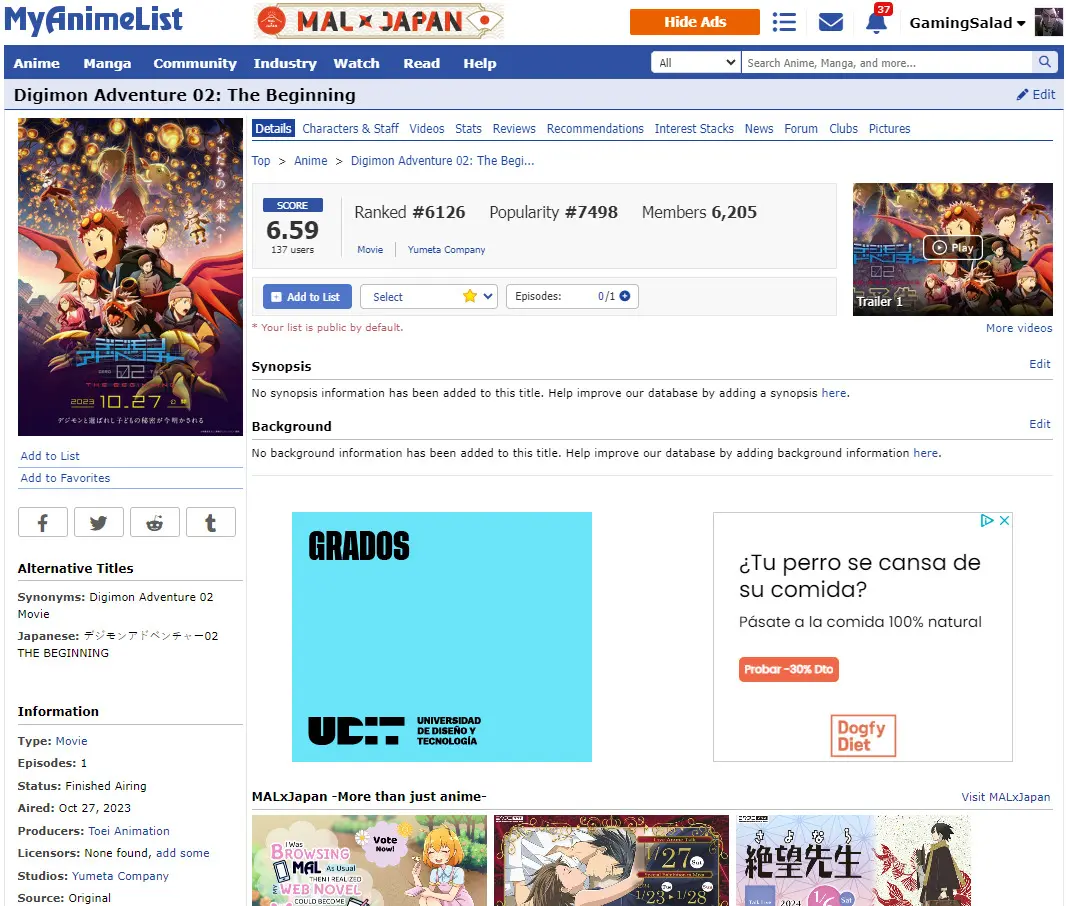This screenshot has height=906, width=1066.
Task: Open the Anime menu
Action: (37, 63)
